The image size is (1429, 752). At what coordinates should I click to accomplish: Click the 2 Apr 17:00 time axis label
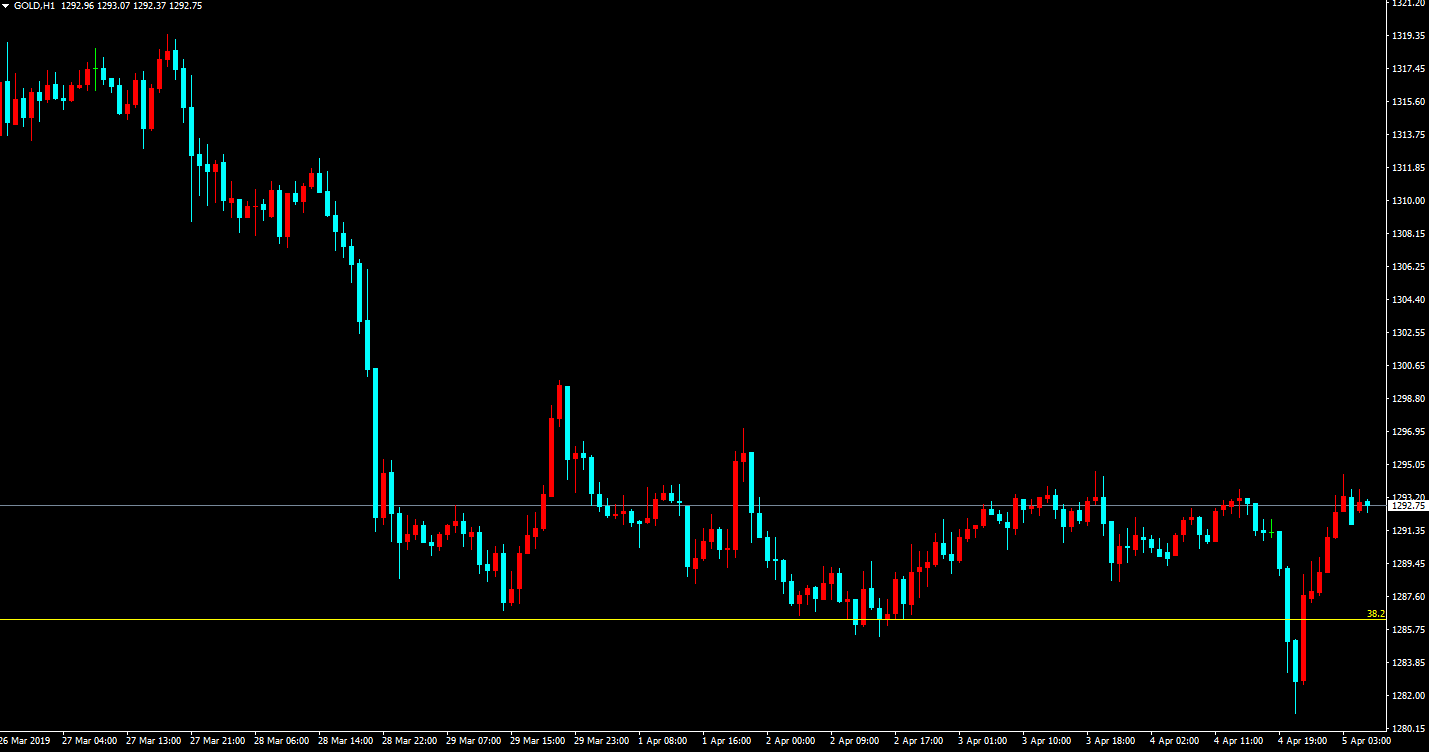pyautogui.click(x=918, y=741)
